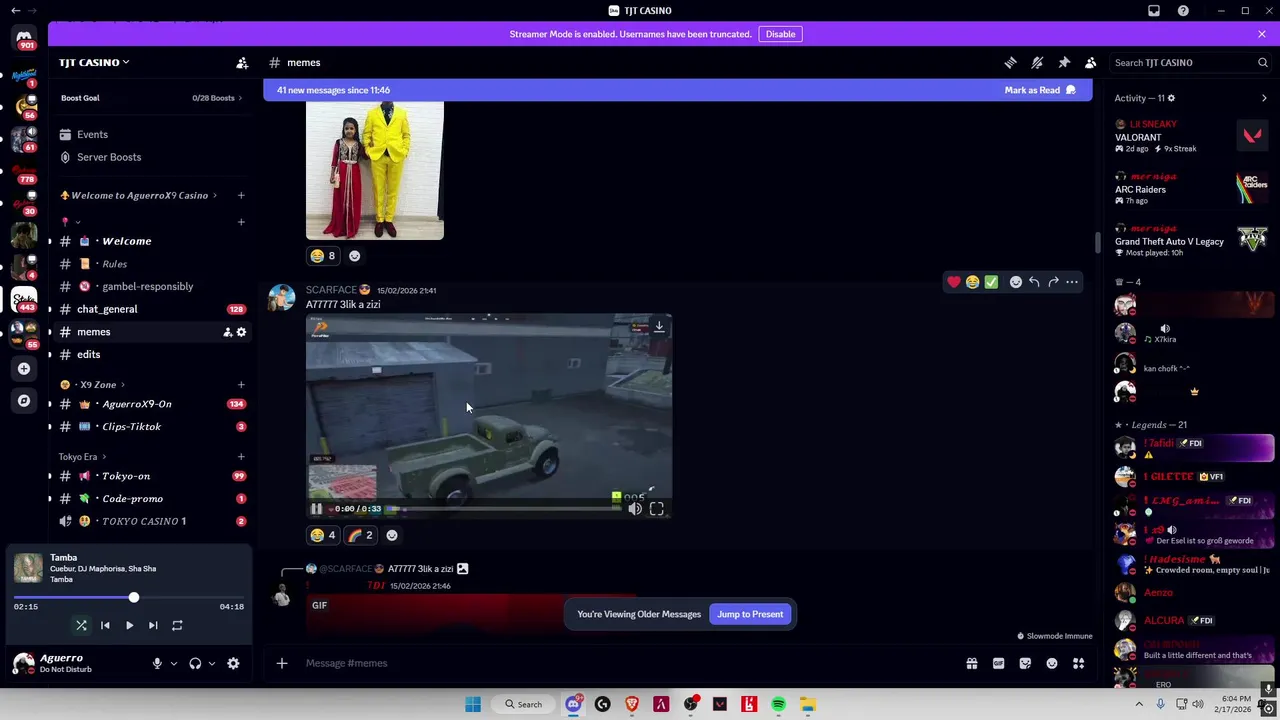Seek the Spotify track progress slider

[131, 598]
